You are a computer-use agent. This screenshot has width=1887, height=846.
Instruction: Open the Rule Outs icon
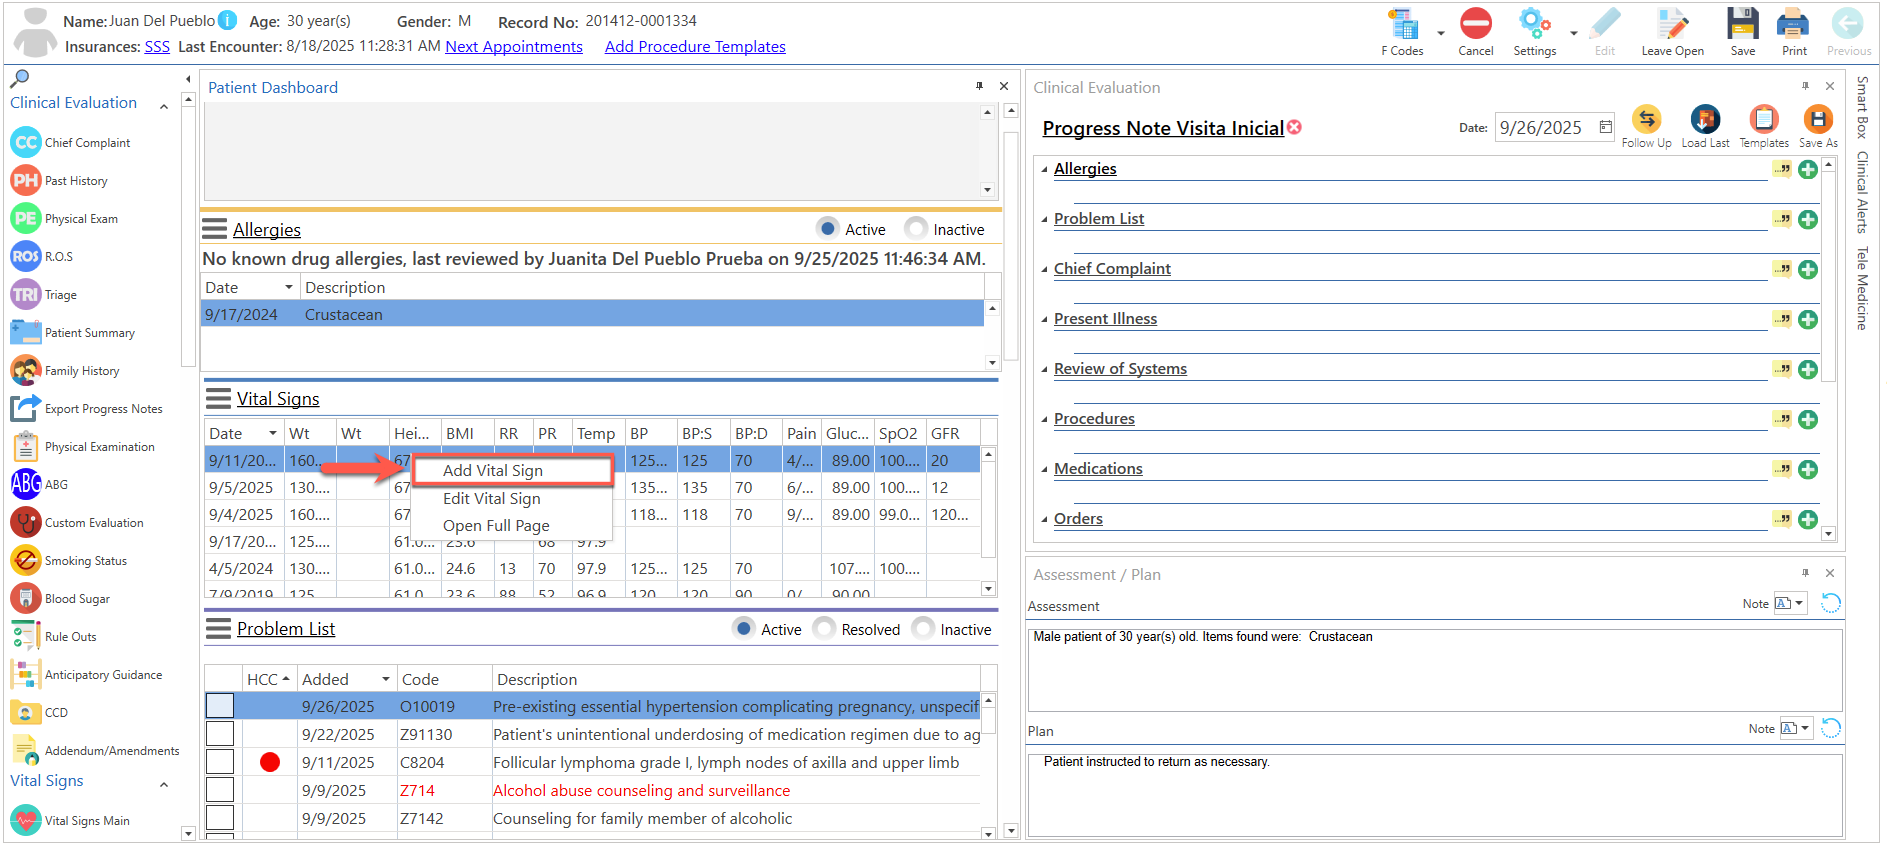26,637
